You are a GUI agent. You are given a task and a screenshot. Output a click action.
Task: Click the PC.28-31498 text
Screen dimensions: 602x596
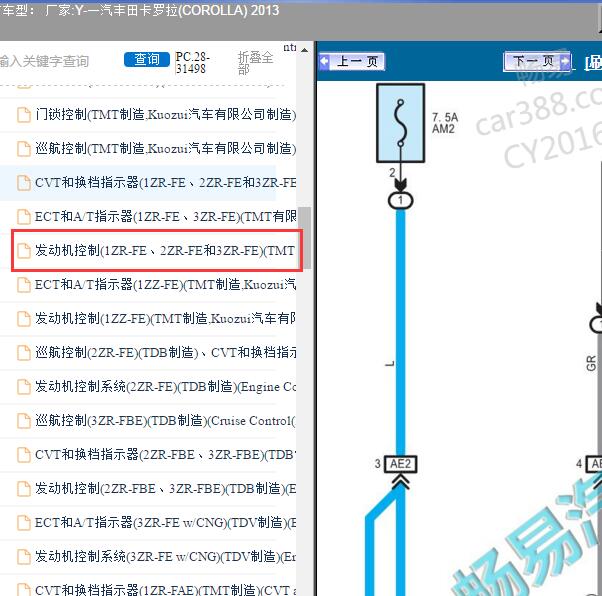tap(192, 63)
